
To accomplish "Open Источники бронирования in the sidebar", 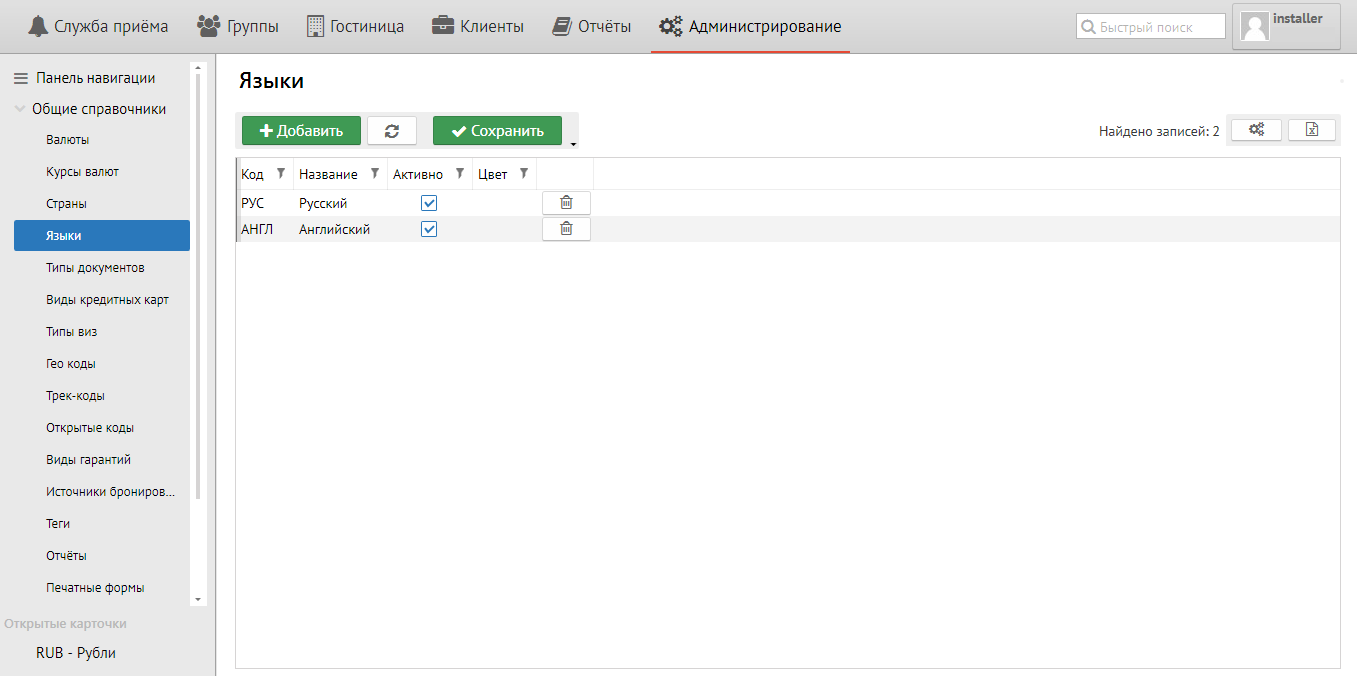I will [102, 492].
